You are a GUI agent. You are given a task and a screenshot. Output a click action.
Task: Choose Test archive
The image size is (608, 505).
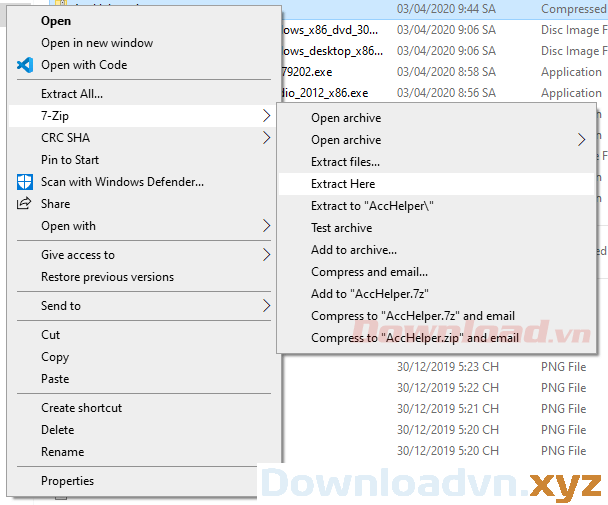[341, 228]
